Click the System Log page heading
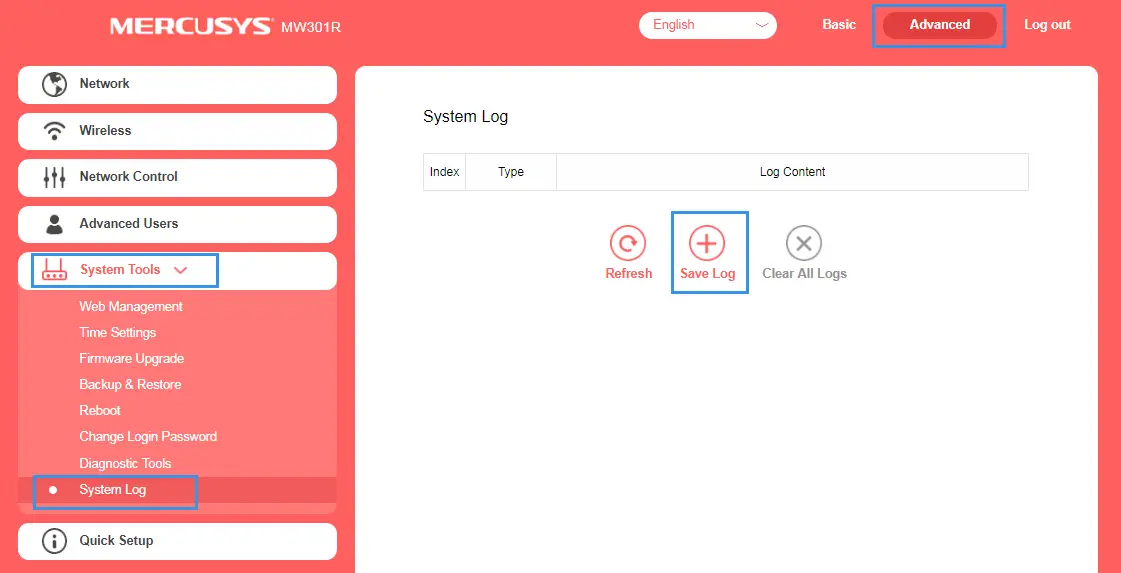Screen dimensions: 1121x573 pos(465,117)
